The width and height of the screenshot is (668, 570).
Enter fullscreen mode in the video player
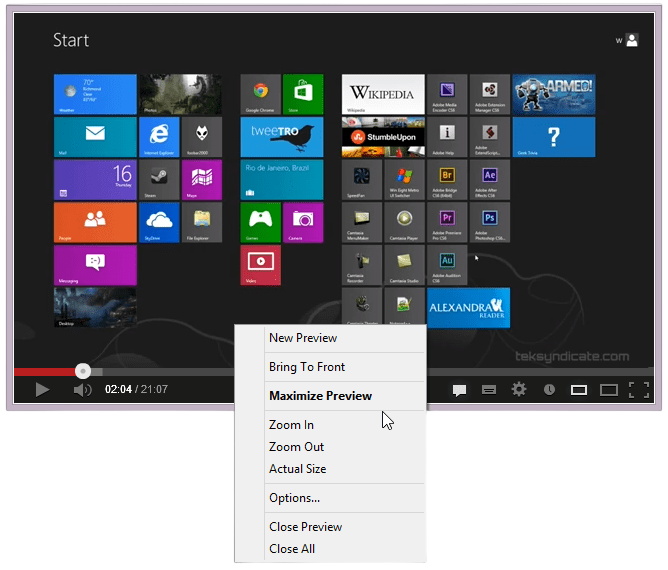coord(639,390)
